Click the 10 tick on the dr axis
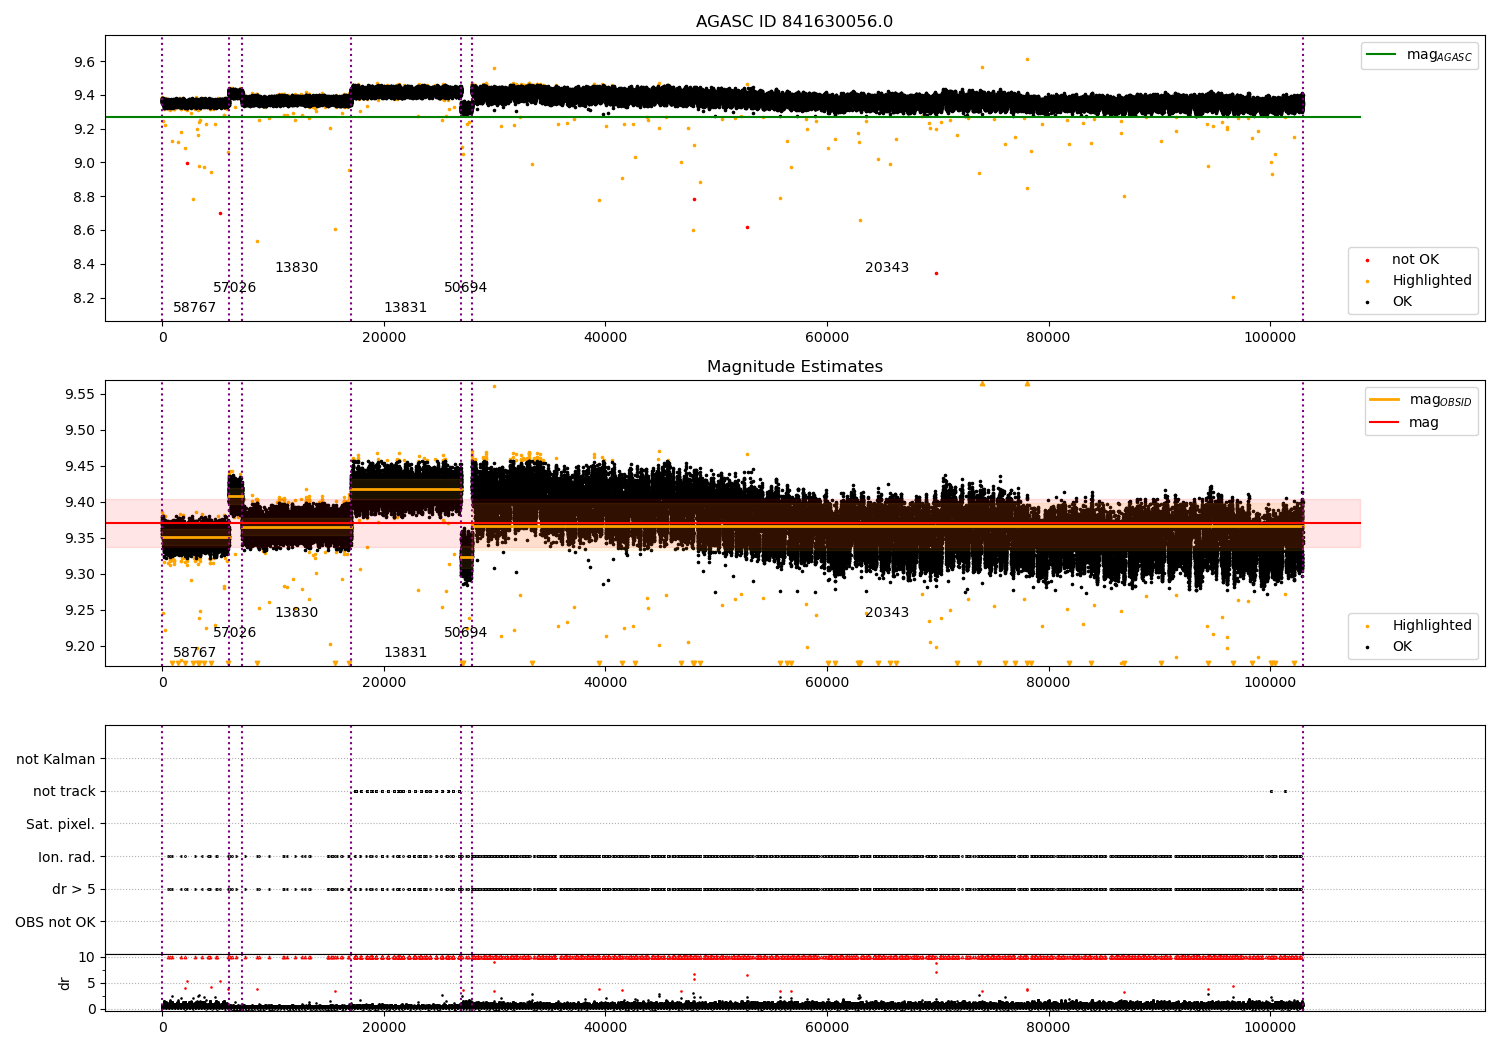1500x1050 pixels. [87, 957]
